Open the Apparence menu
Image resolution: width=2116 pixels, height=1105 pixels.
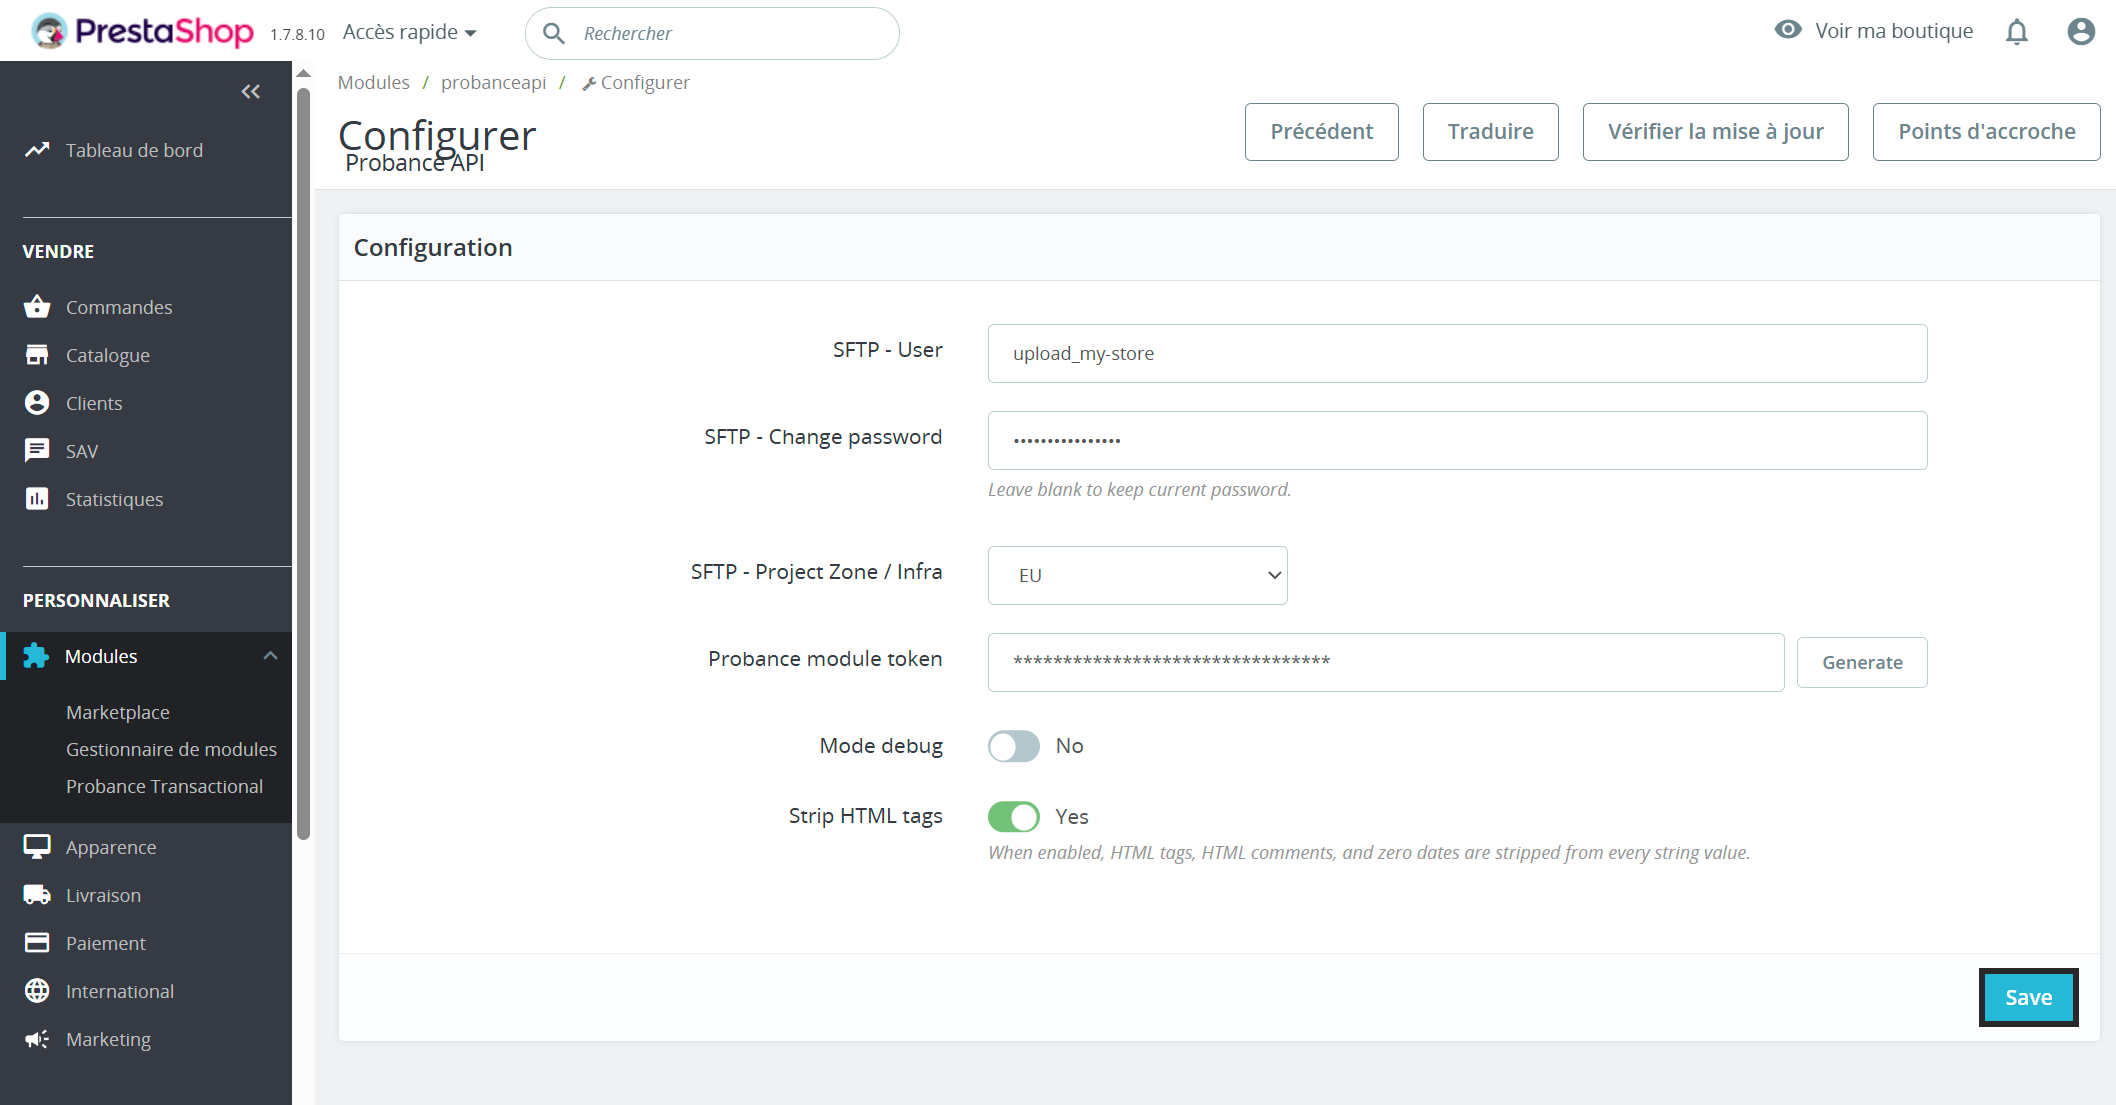click(111, 847)
